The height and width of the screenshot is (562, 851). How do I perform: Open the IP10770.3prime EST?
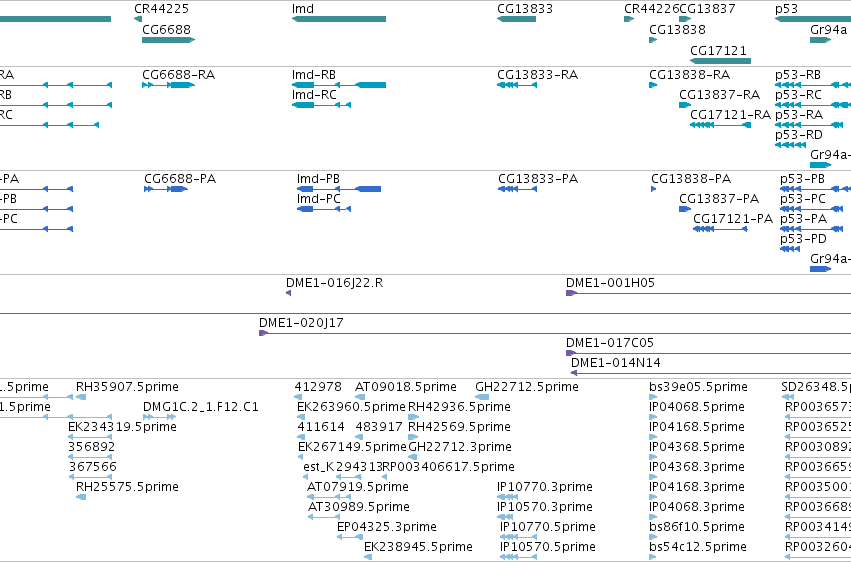click(507, 497)
